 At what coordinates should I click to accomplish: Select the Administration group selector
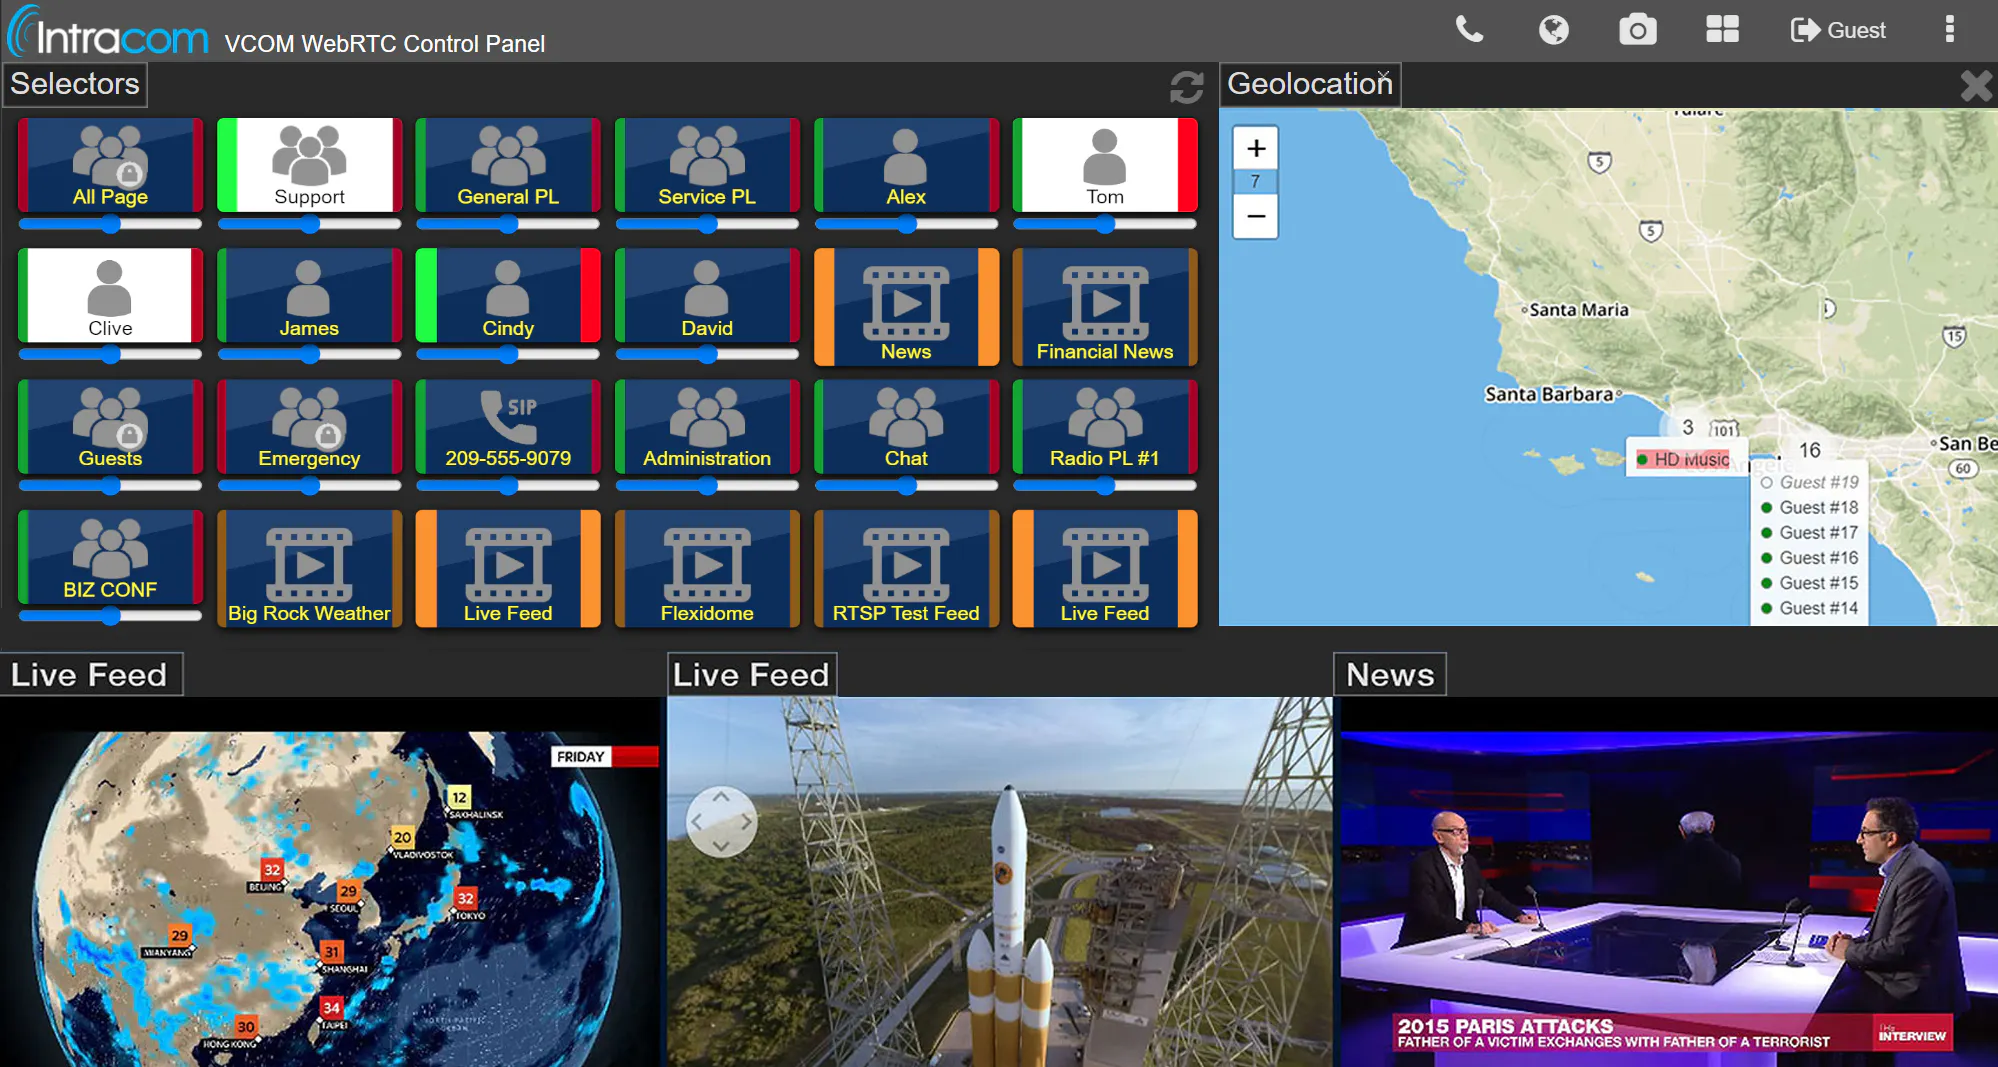point(707,427)
